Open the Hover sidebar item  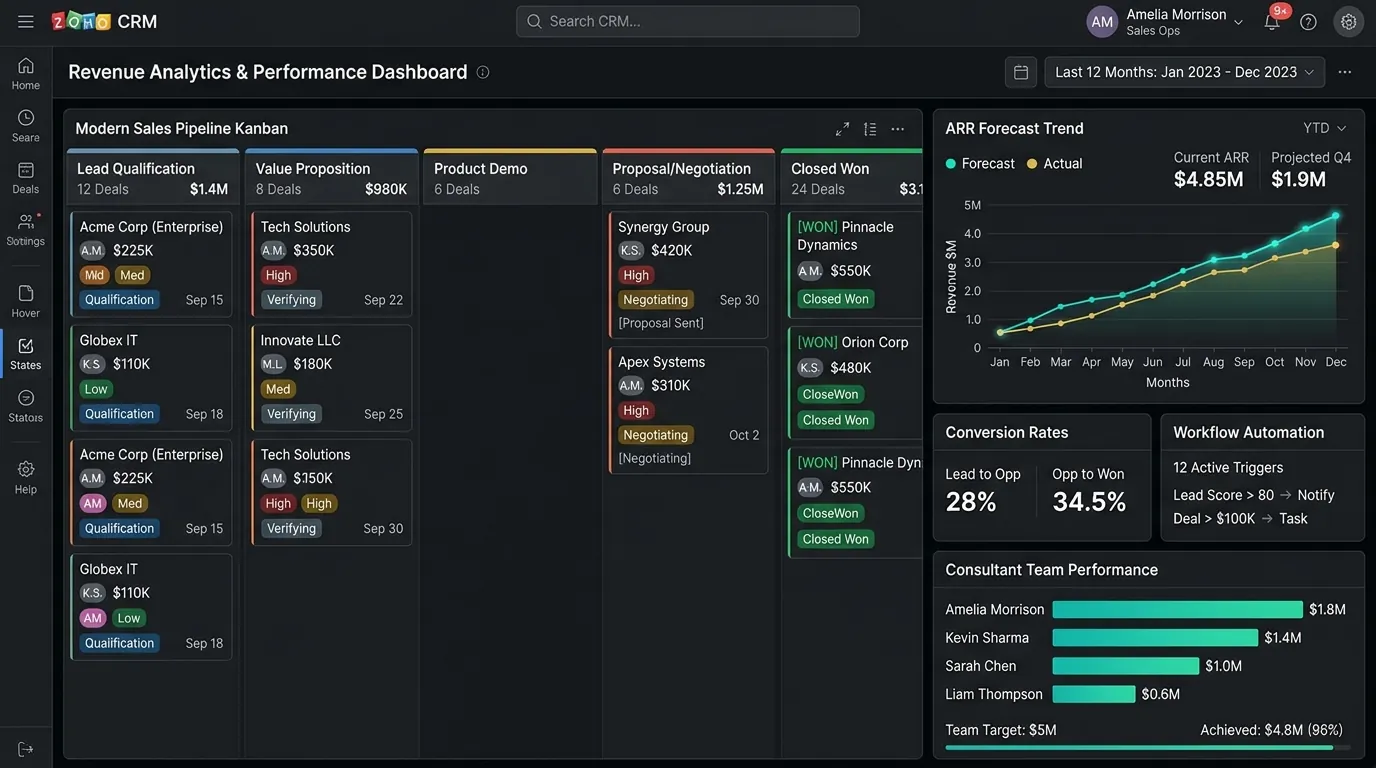(26, 301)
